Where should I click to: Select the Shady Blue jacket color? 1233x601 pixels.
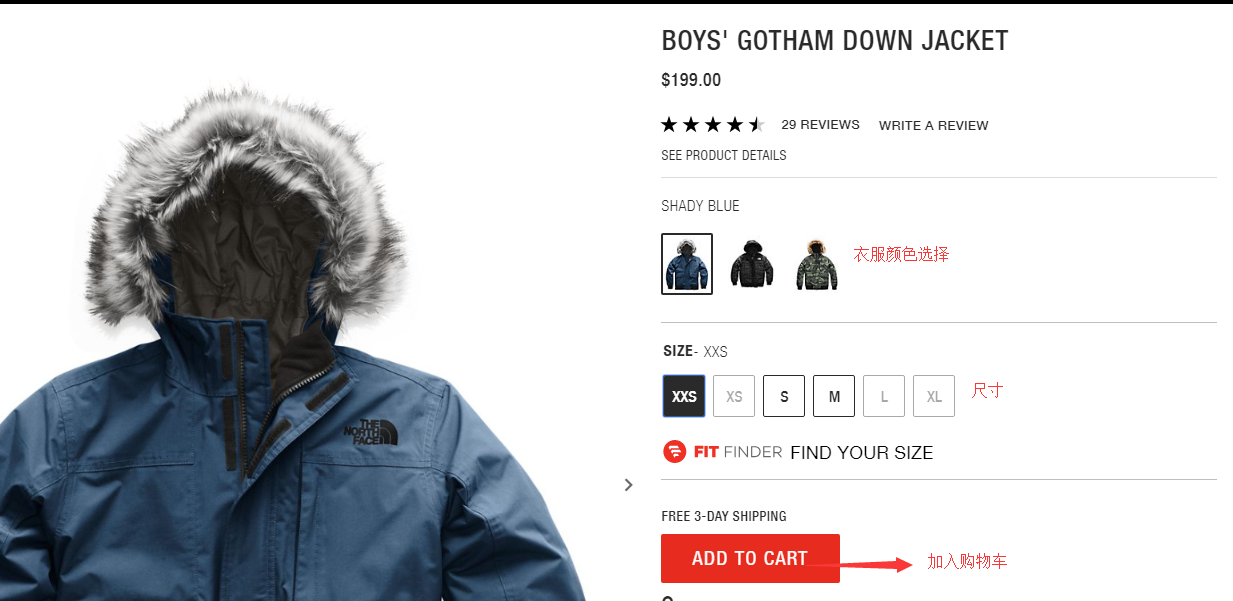click(687, 264)
